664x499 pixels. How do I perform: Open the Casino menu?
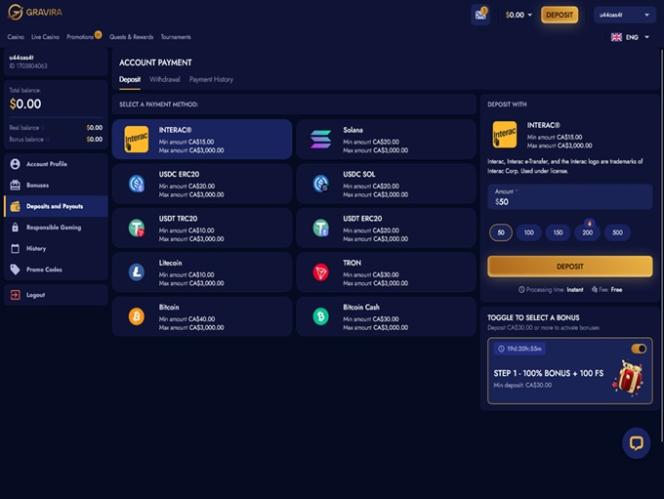click(16, 37)
